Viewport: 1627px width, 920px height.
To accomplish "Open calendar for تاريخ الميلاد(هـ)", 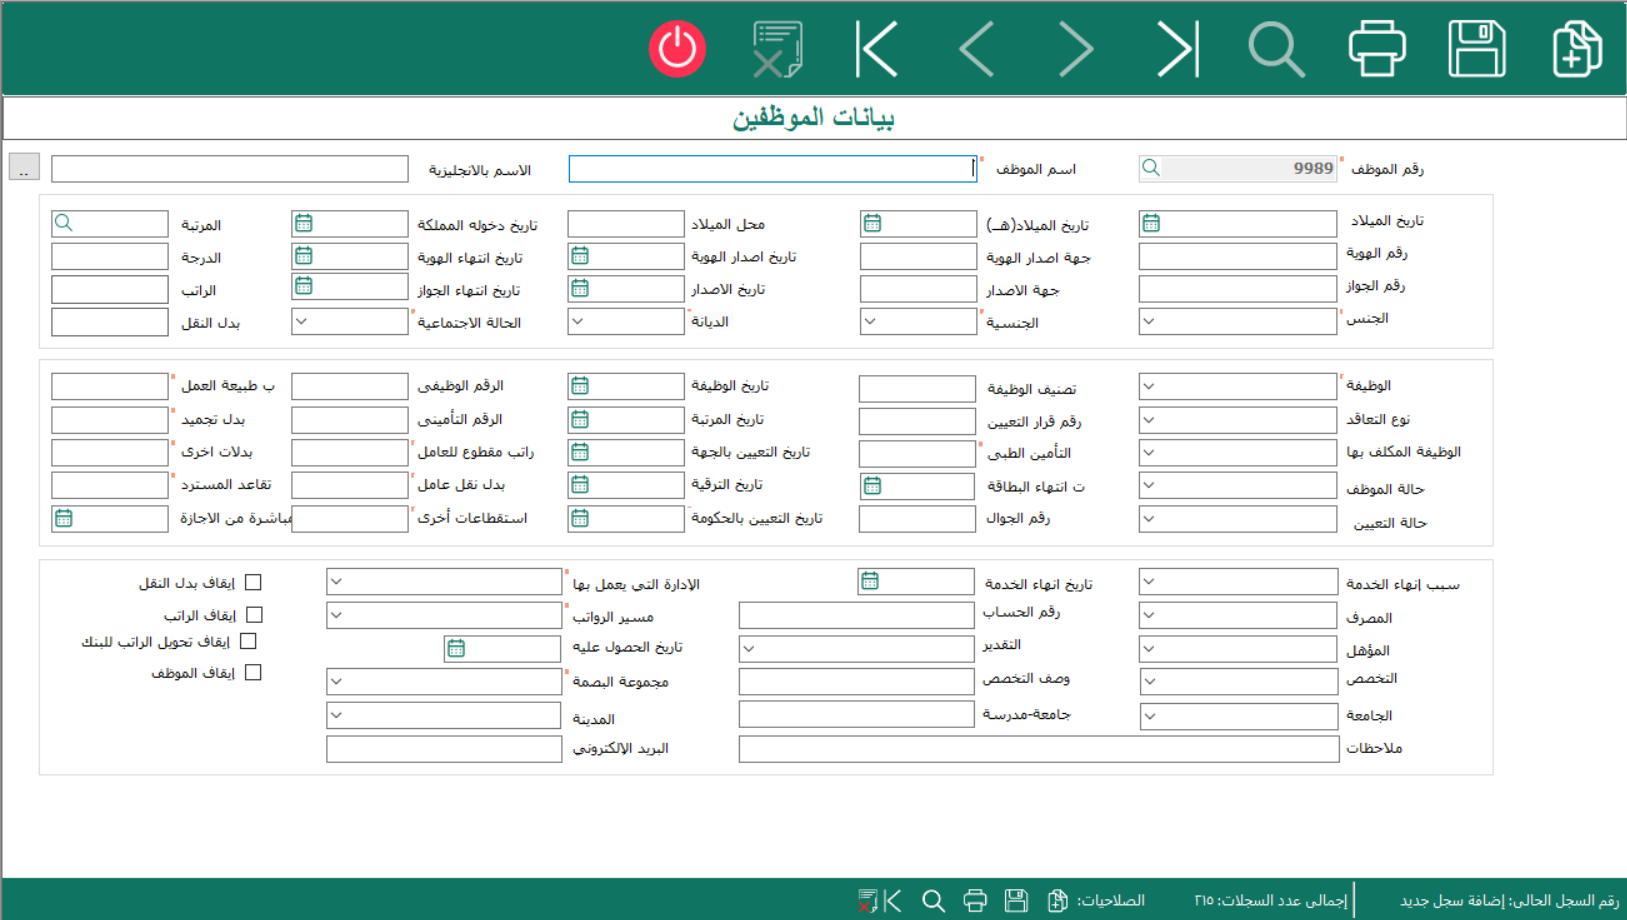I will point(872,223).
